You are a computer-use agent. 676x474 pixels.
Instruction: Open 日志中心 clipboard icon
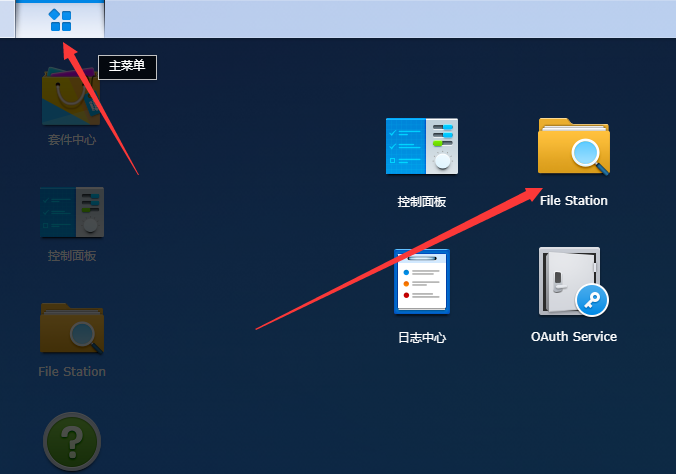422,281
